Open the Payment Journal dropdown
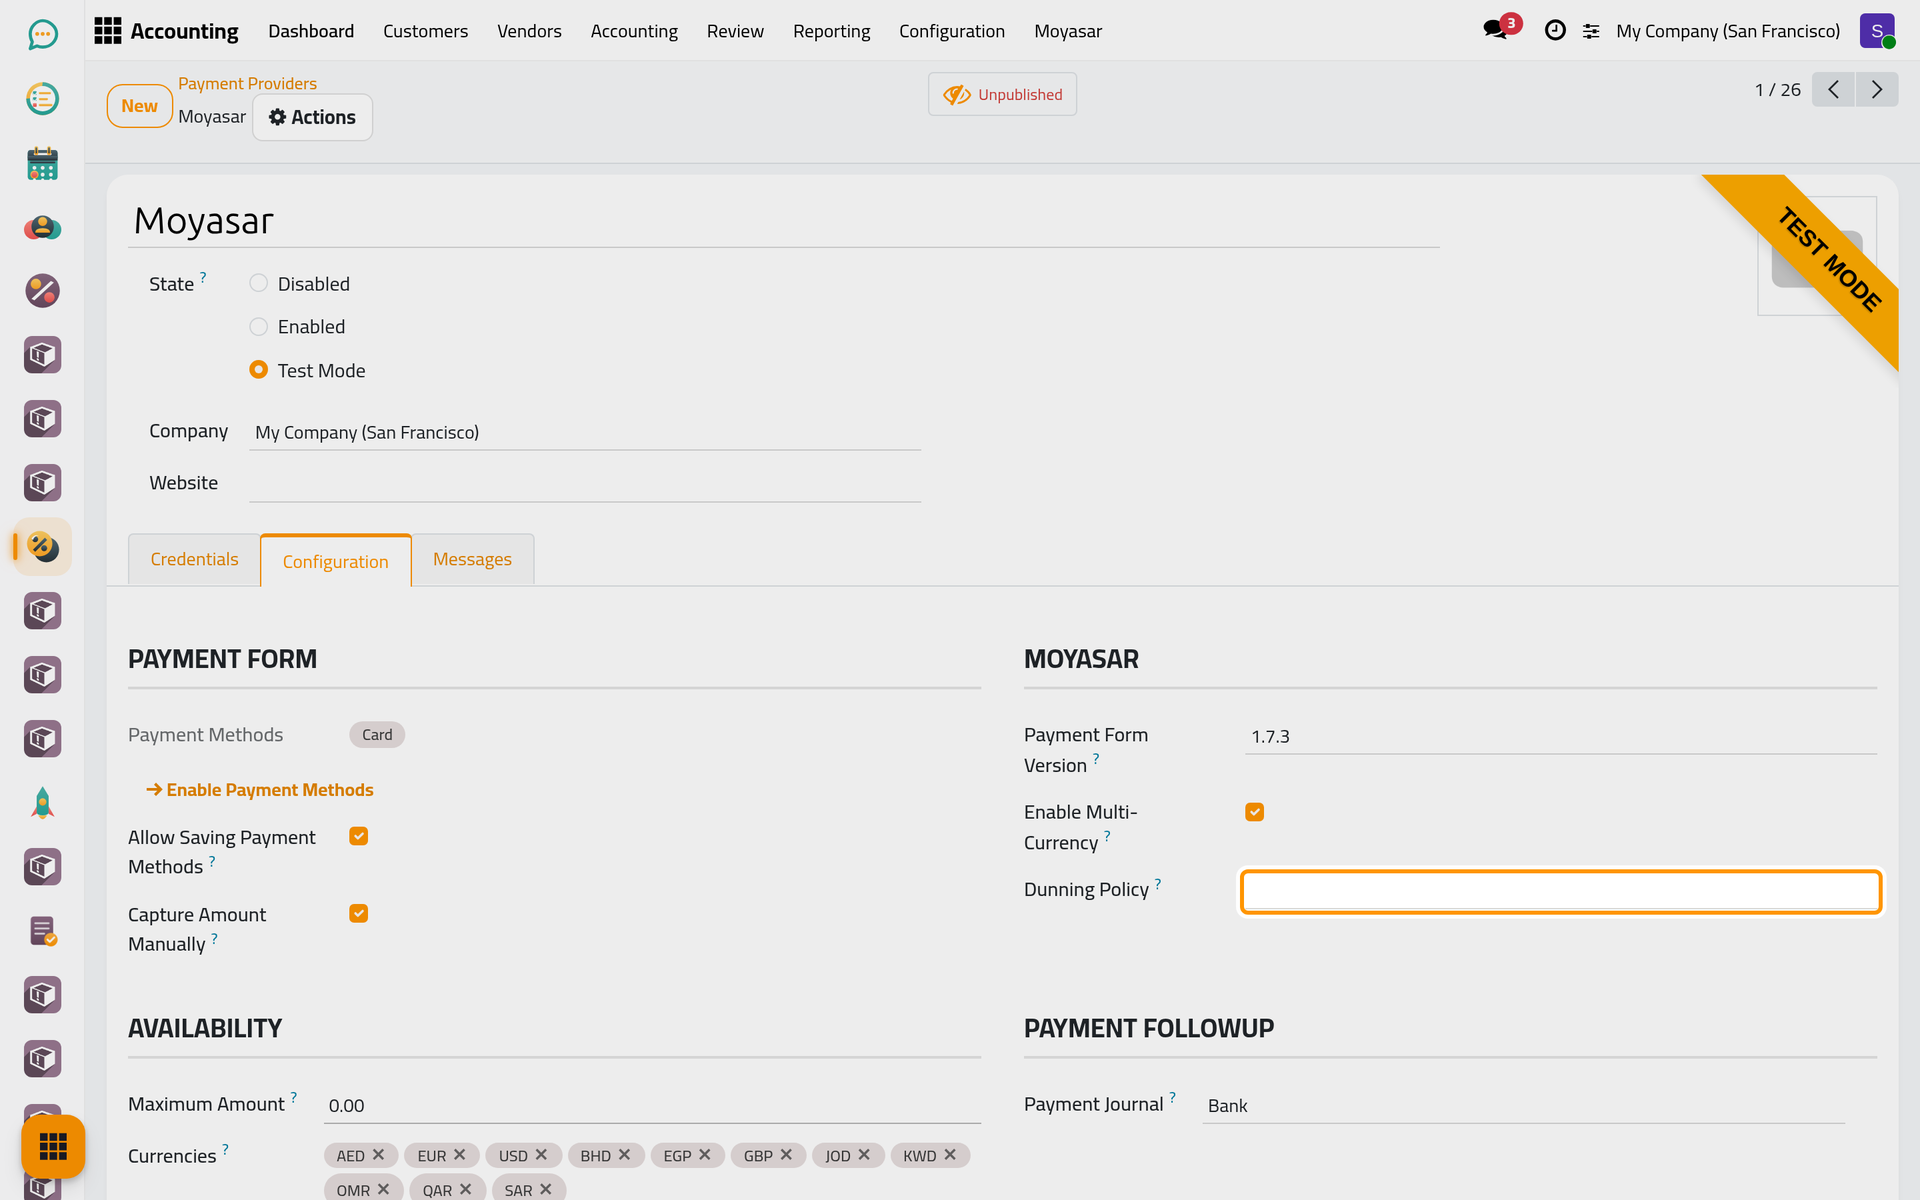 click(1523, 1105)
